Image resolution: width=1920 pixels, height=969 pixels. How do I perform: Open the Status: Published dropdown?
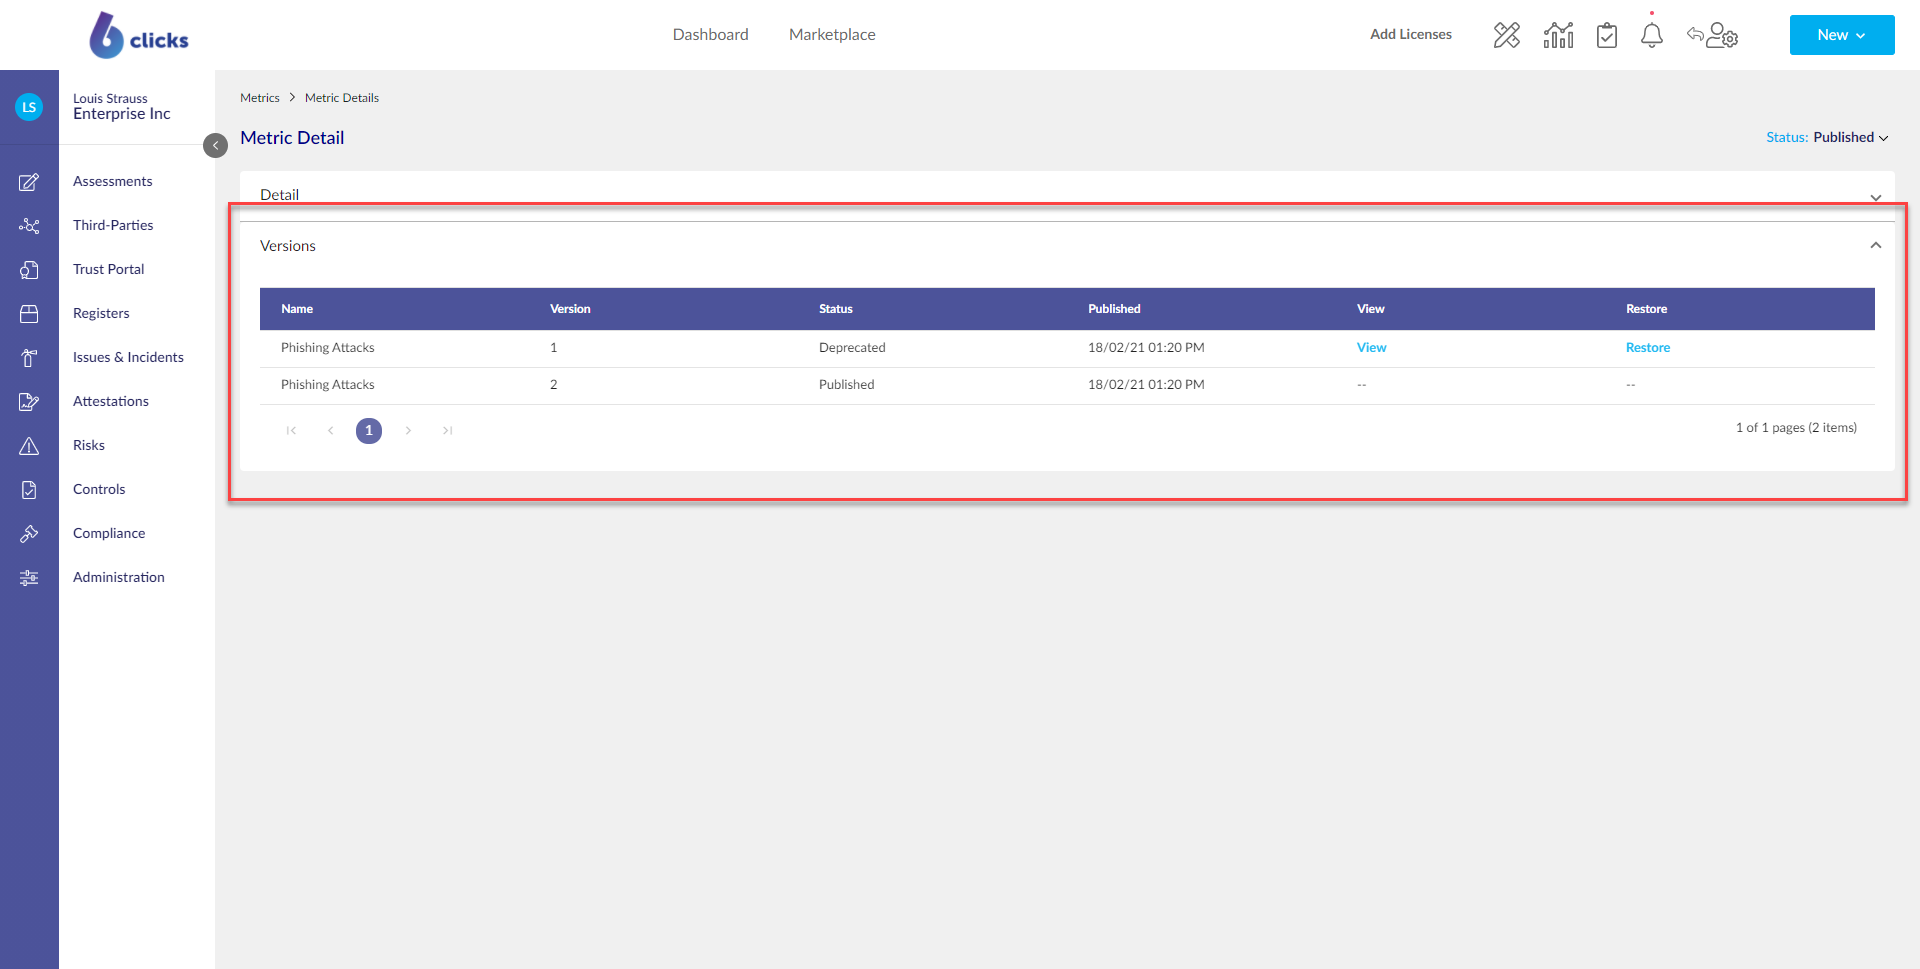1827,138
